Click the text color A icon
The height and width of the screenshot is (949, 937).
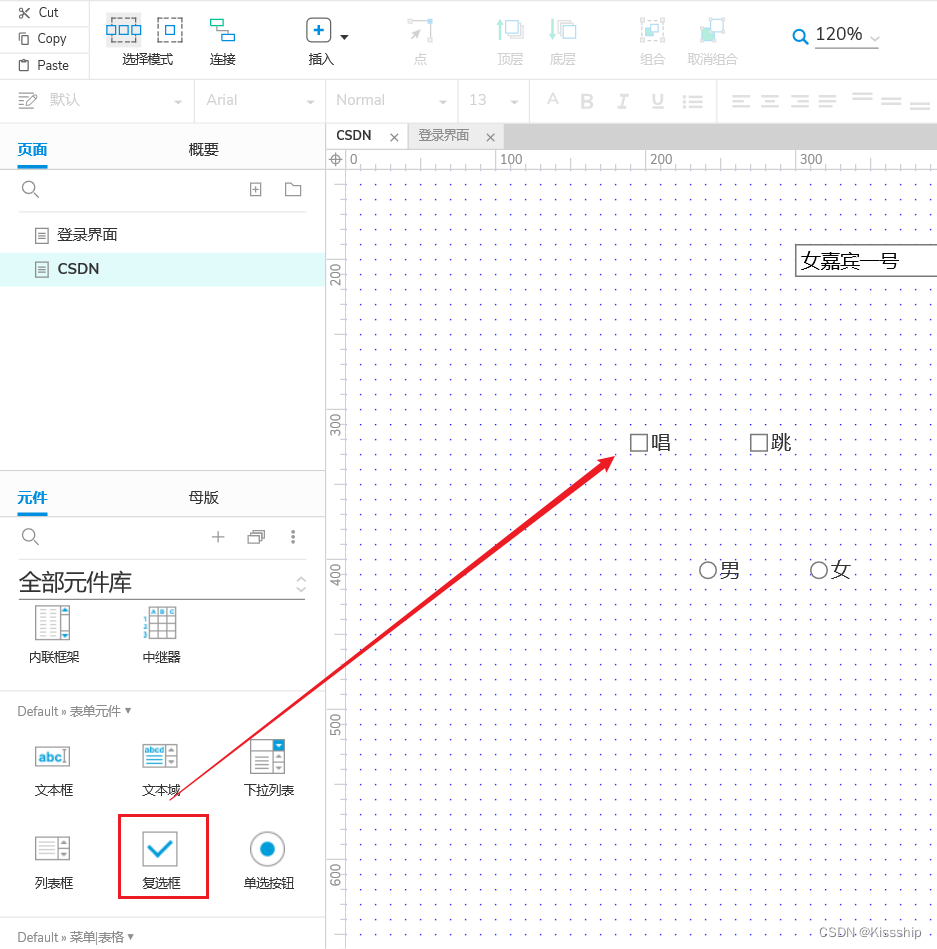pos(553,99)
